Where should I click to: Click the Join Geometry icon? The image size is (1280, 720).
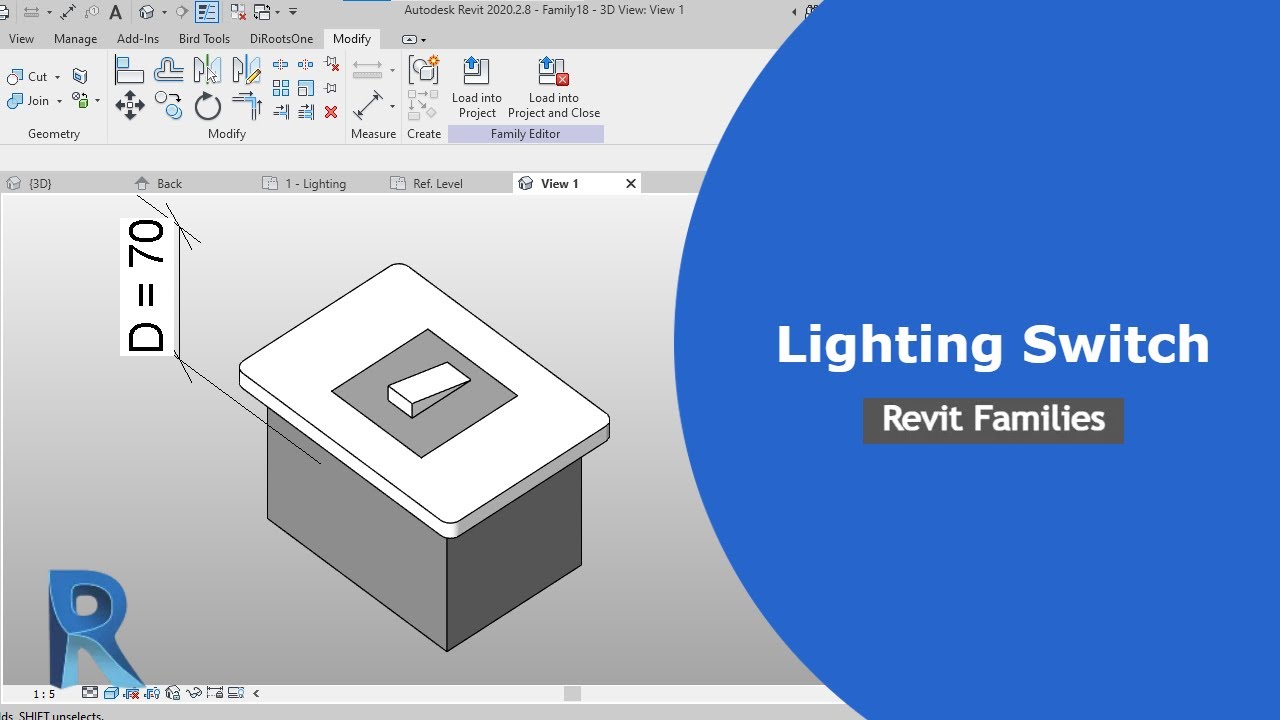click(x=15, y=101)
